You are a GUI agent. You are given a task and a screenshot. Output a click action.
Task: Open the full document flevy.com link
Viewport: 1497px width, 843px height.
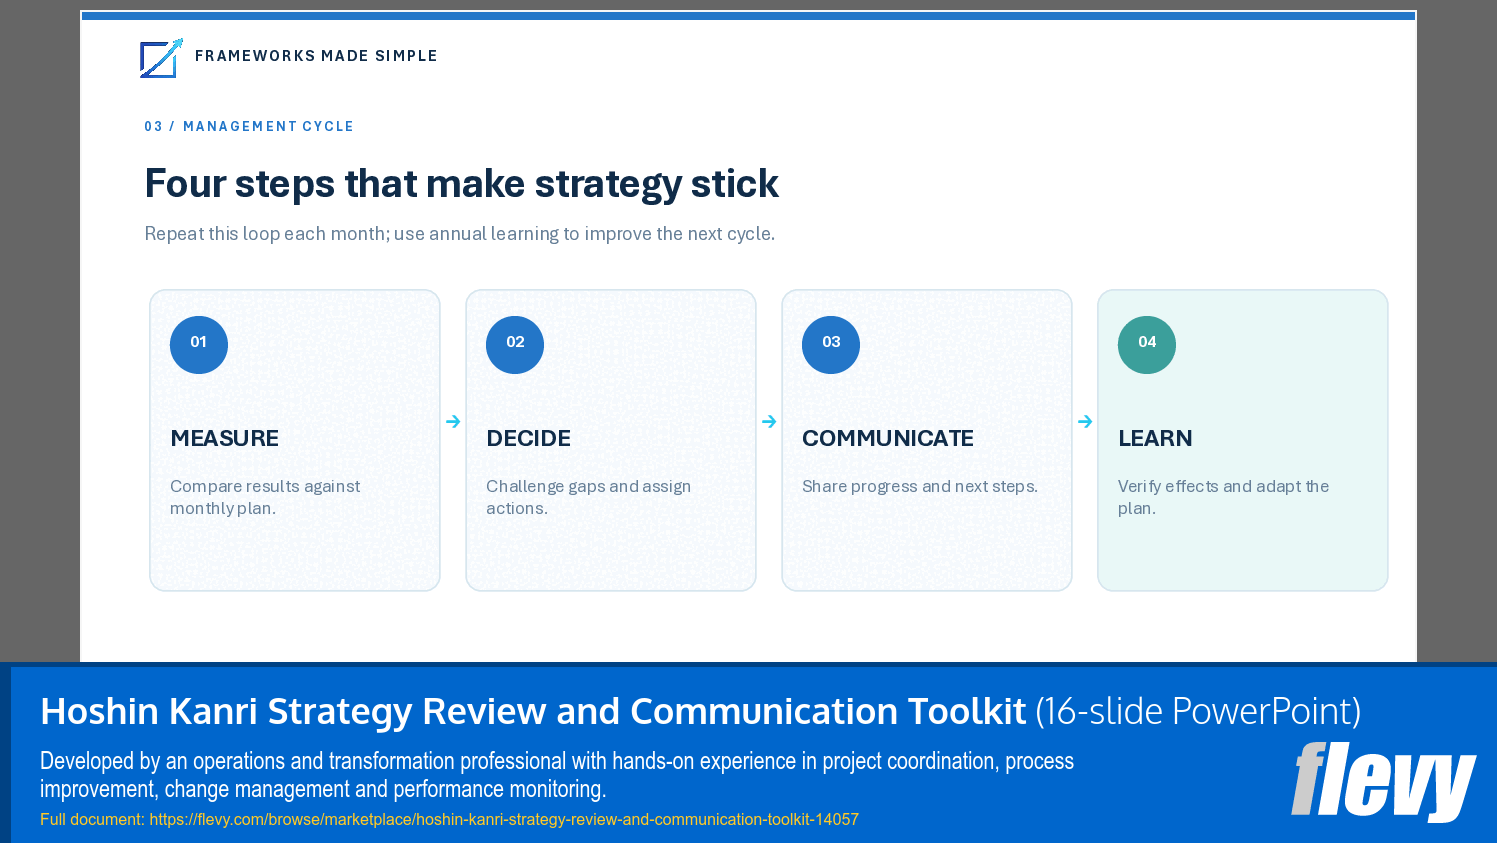coord(504,819)
